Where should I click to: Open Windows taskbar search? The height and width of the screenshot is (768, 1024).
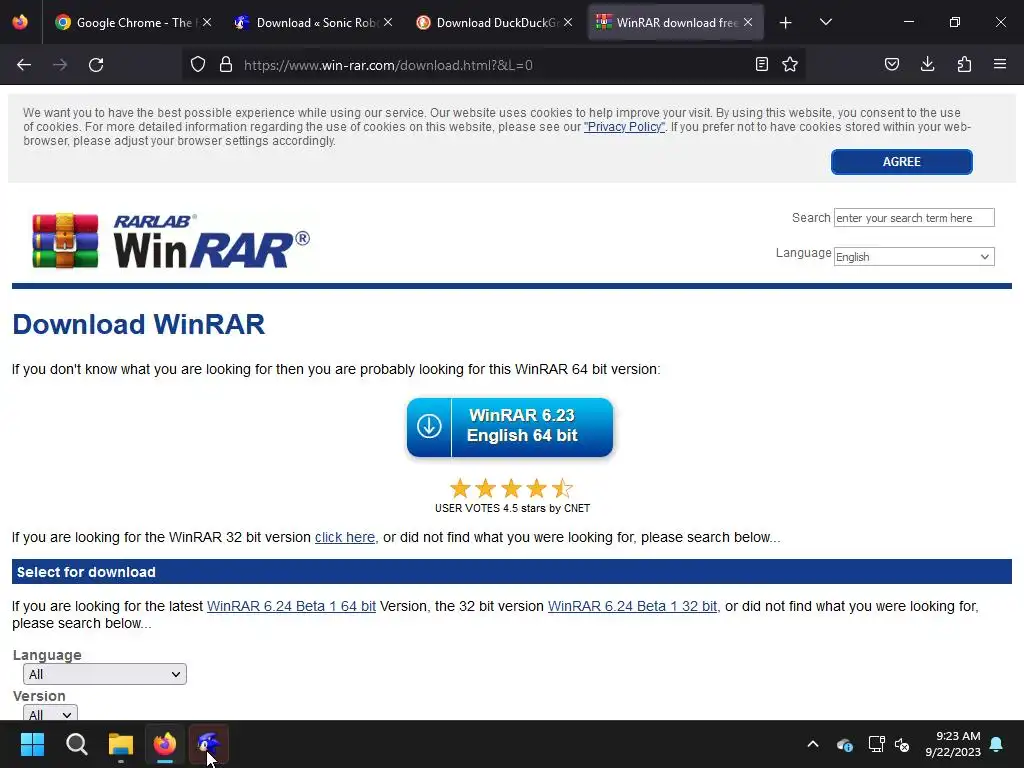coord(76,744)
